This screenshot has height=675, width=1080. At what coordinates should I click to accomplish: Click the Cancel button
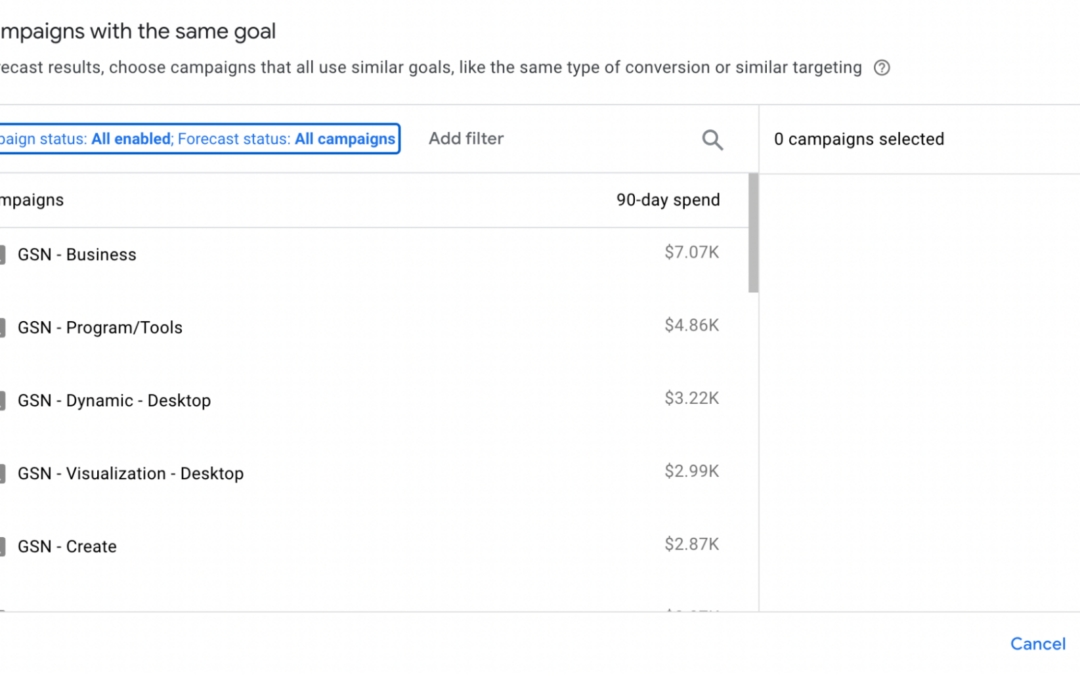coord(1038,644)
